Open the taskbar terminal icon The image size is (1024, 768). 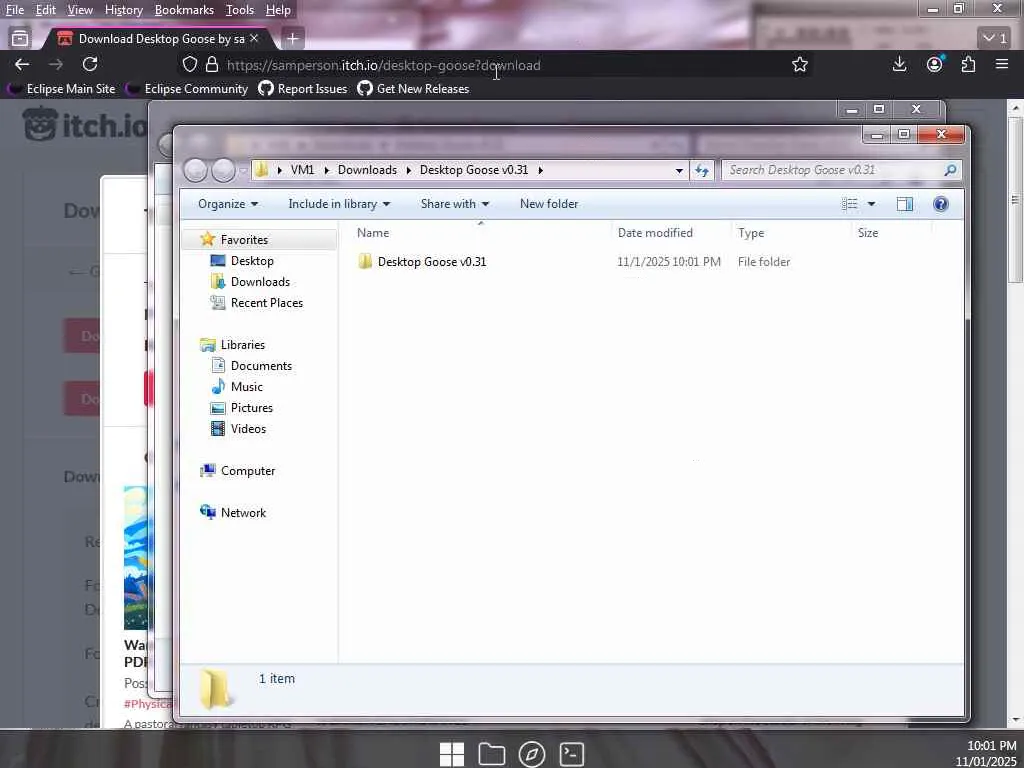click(571, 754)
